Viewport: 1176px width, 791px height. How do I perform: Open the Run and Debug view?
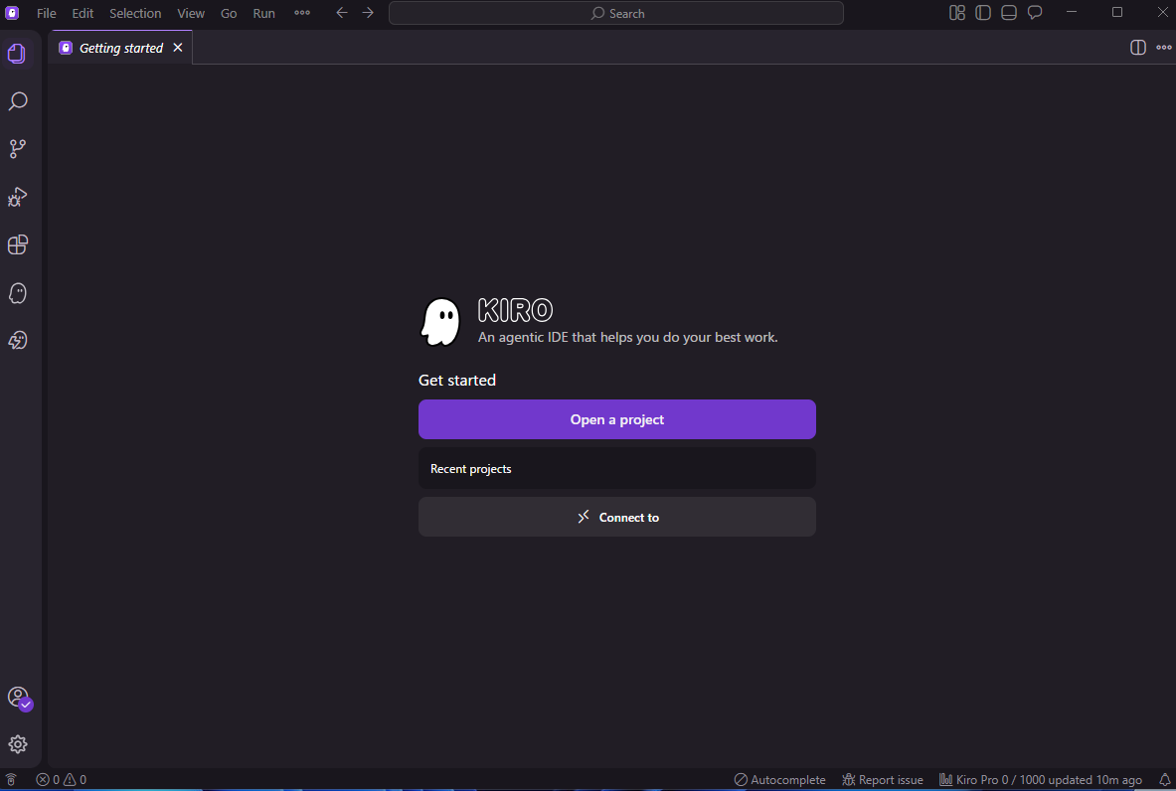(17, 197)
